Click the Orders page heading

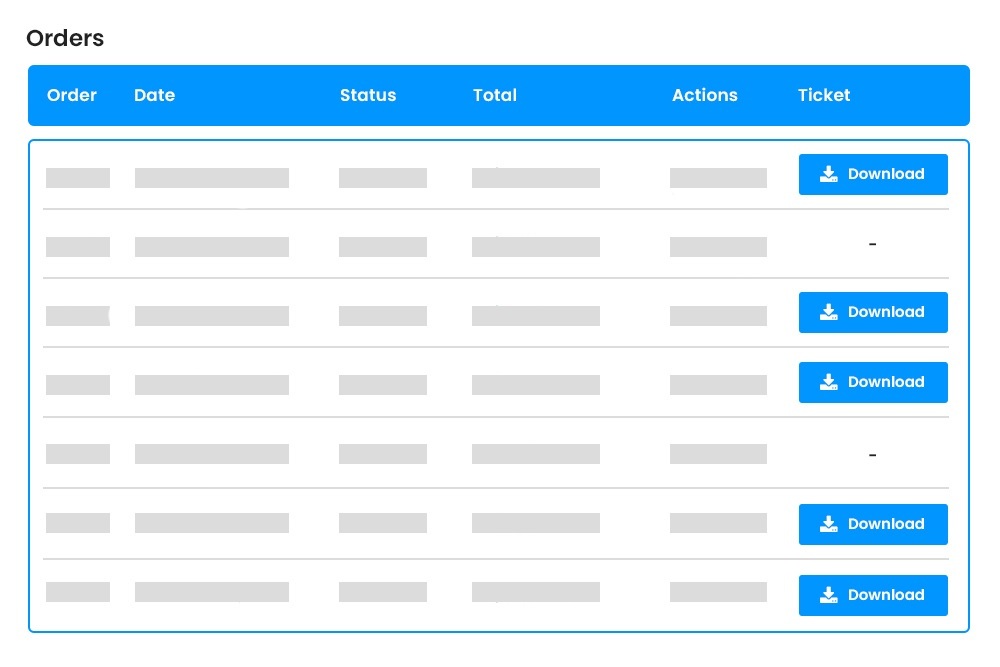[65, 39]
